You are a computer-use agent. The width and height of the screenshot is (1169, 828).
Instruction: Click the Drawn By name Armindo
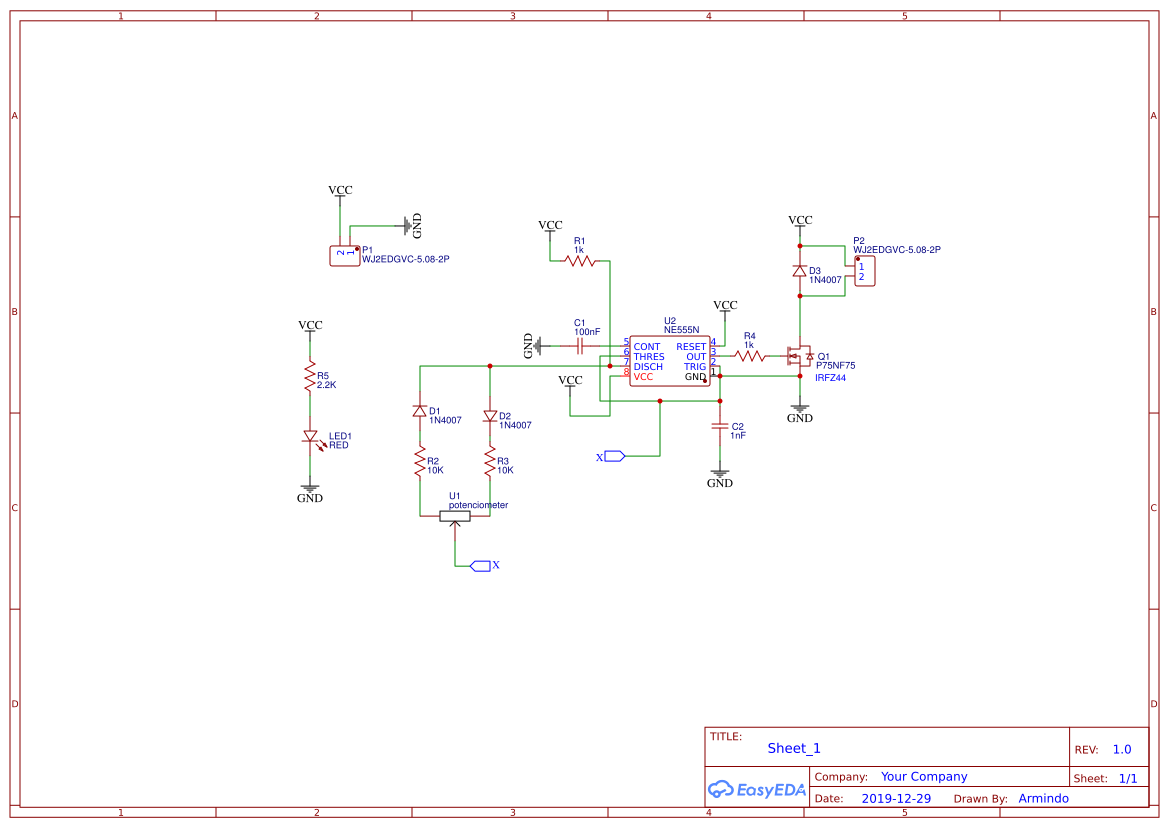click(x=1044, y=798)
